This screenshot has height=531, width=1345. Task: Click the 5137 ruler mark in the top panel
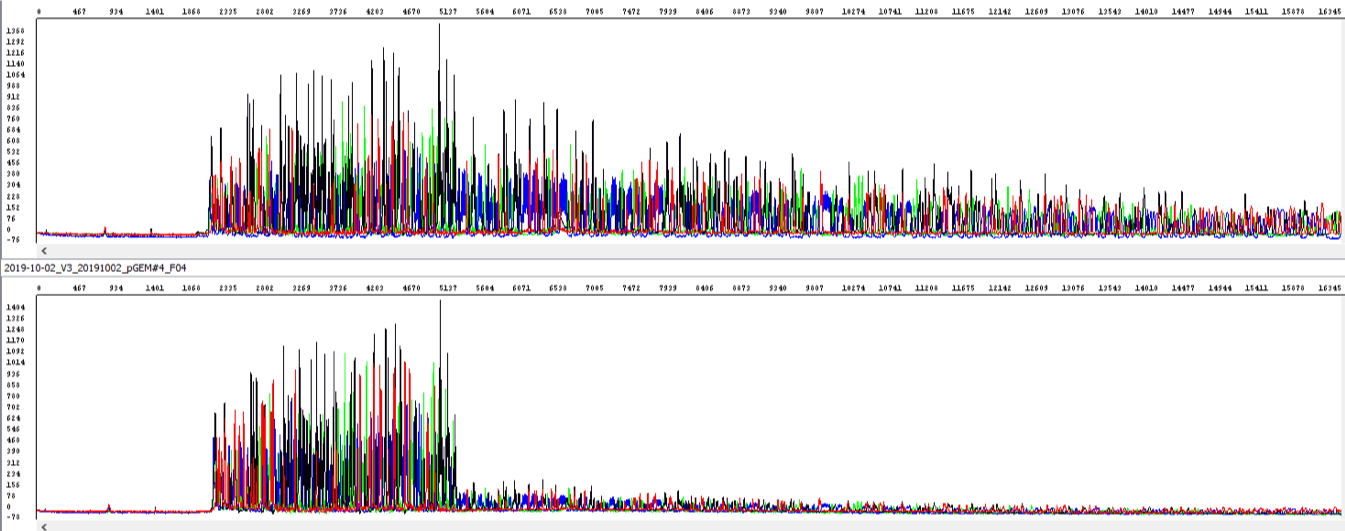pyautogui.click(x=448, y=8)
